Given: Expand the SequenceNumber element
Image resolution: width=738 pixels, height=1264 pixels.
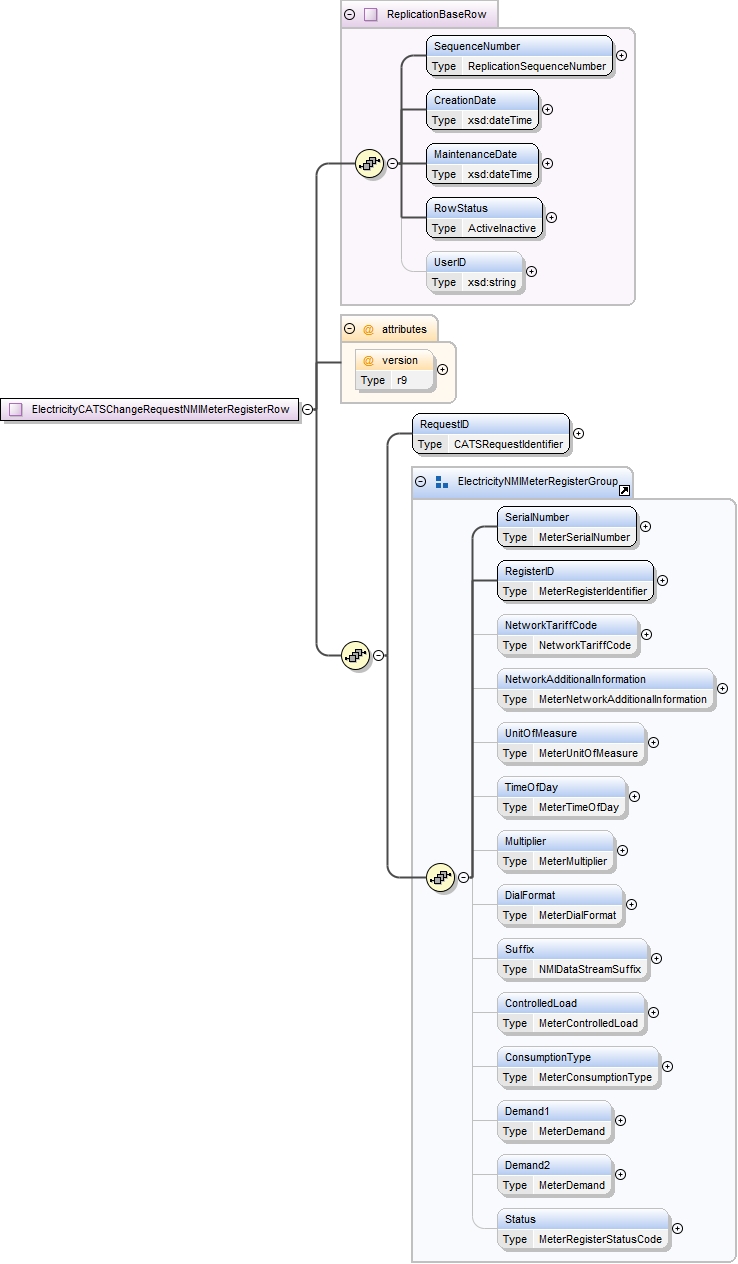Looking at the screenshot, I should (622, 56).
